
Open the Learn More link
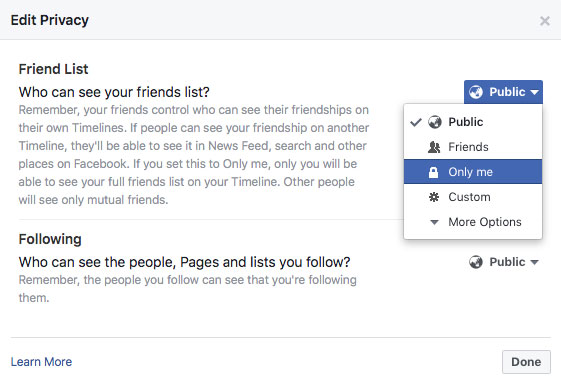pyautogui.click(x=42, y=362)
